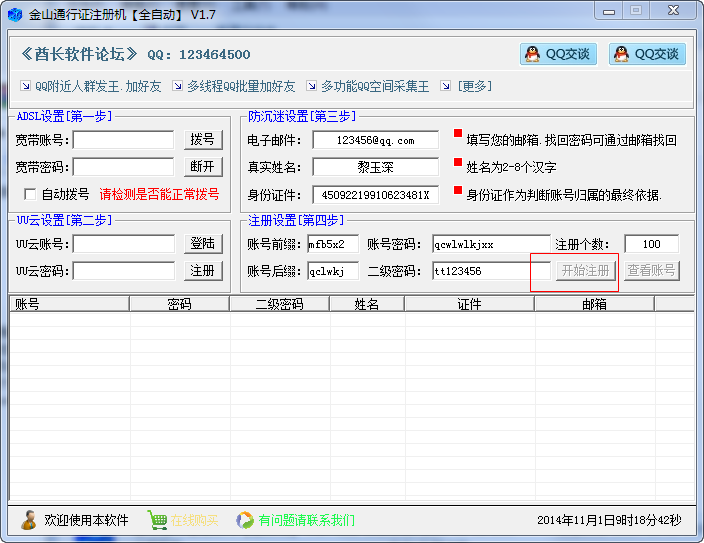Open 多线程QQ批量加好友 link
The width and height of the screenshot is (704, 543).
tap(241, 86)
